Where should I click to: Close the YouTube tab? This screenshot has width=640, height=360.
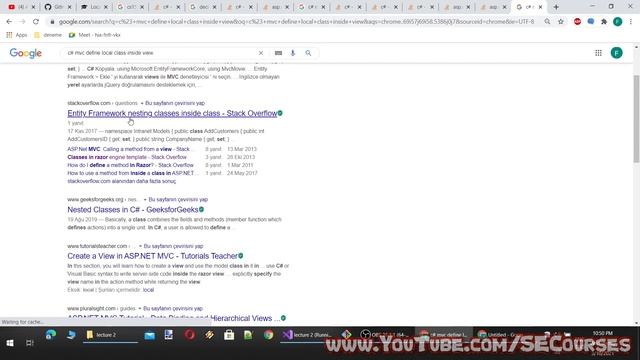[33, 7]
